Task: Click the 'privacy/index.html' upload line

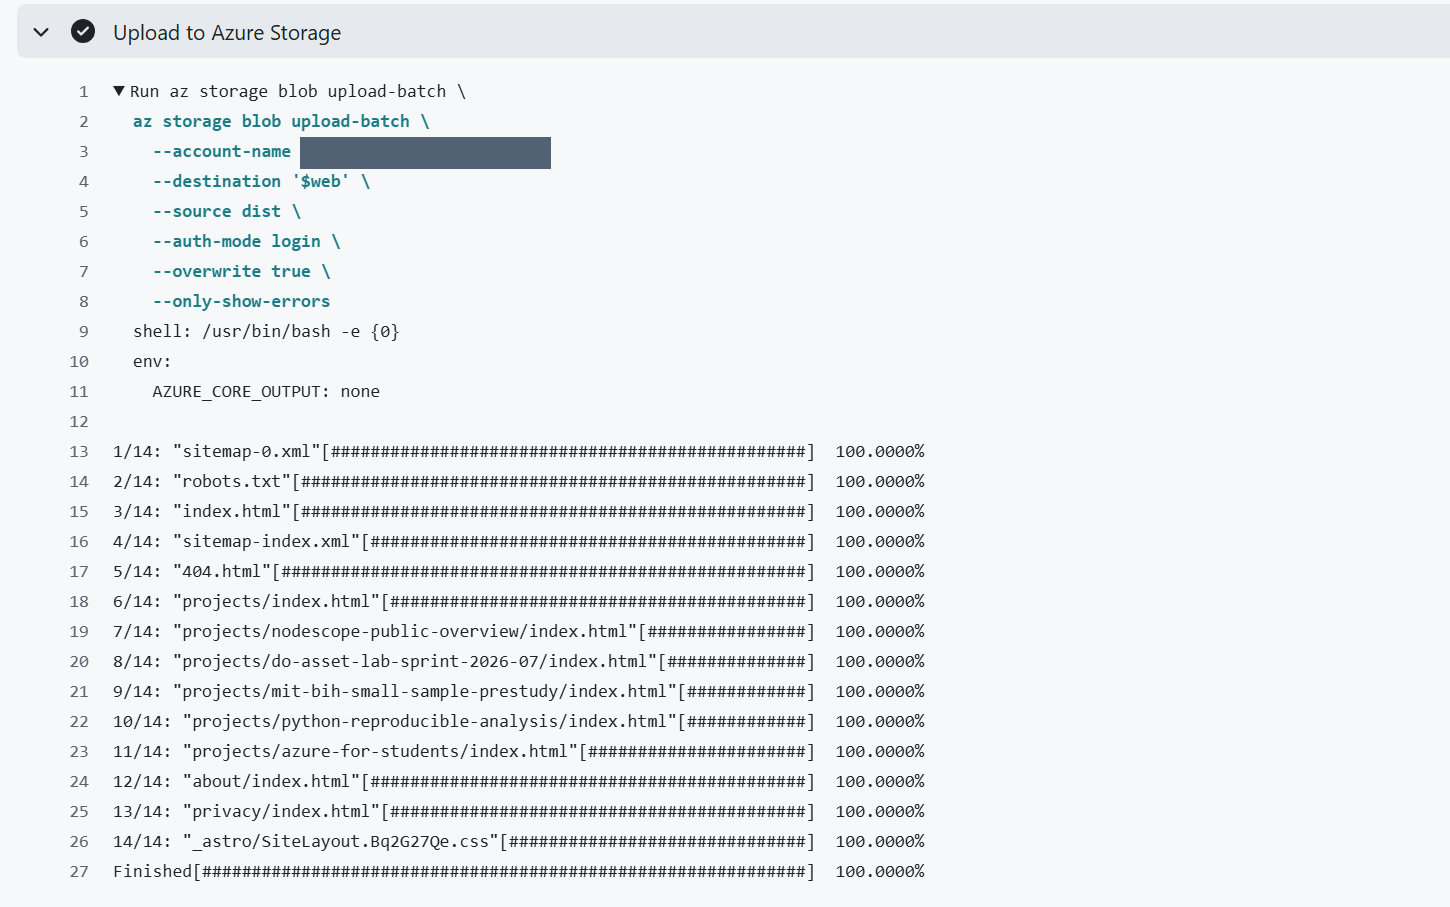Action: click(x=519, y=811)
